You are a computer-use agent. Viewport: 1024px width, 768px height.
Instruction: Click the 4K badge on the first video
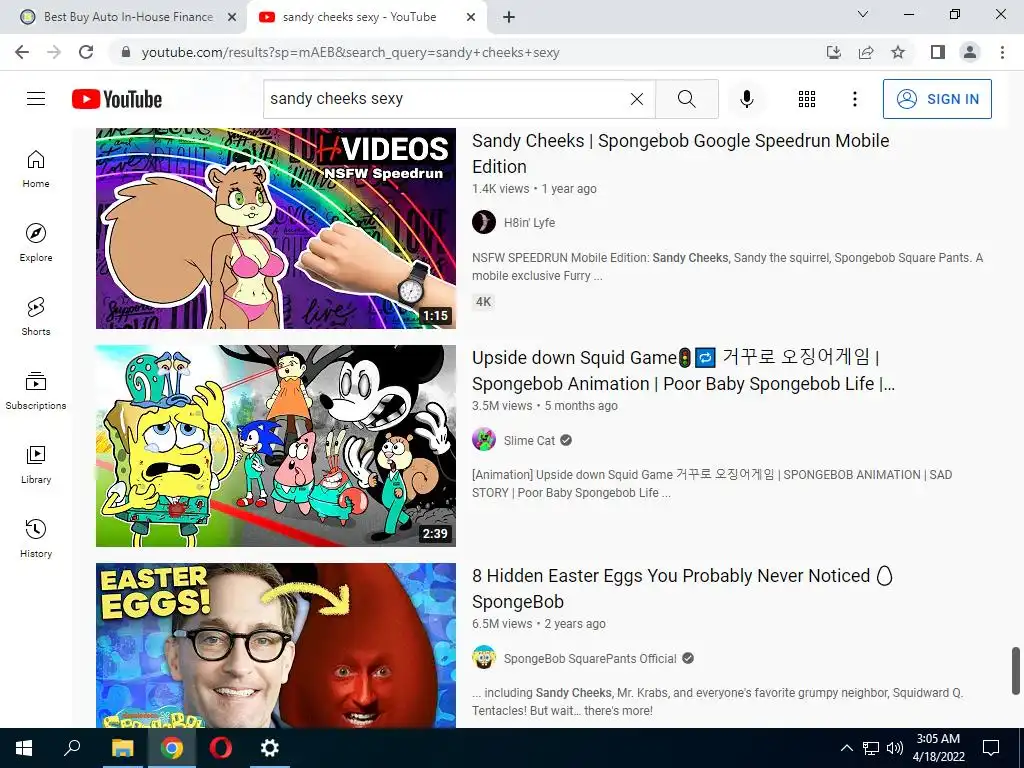click(x=483, y=302)
